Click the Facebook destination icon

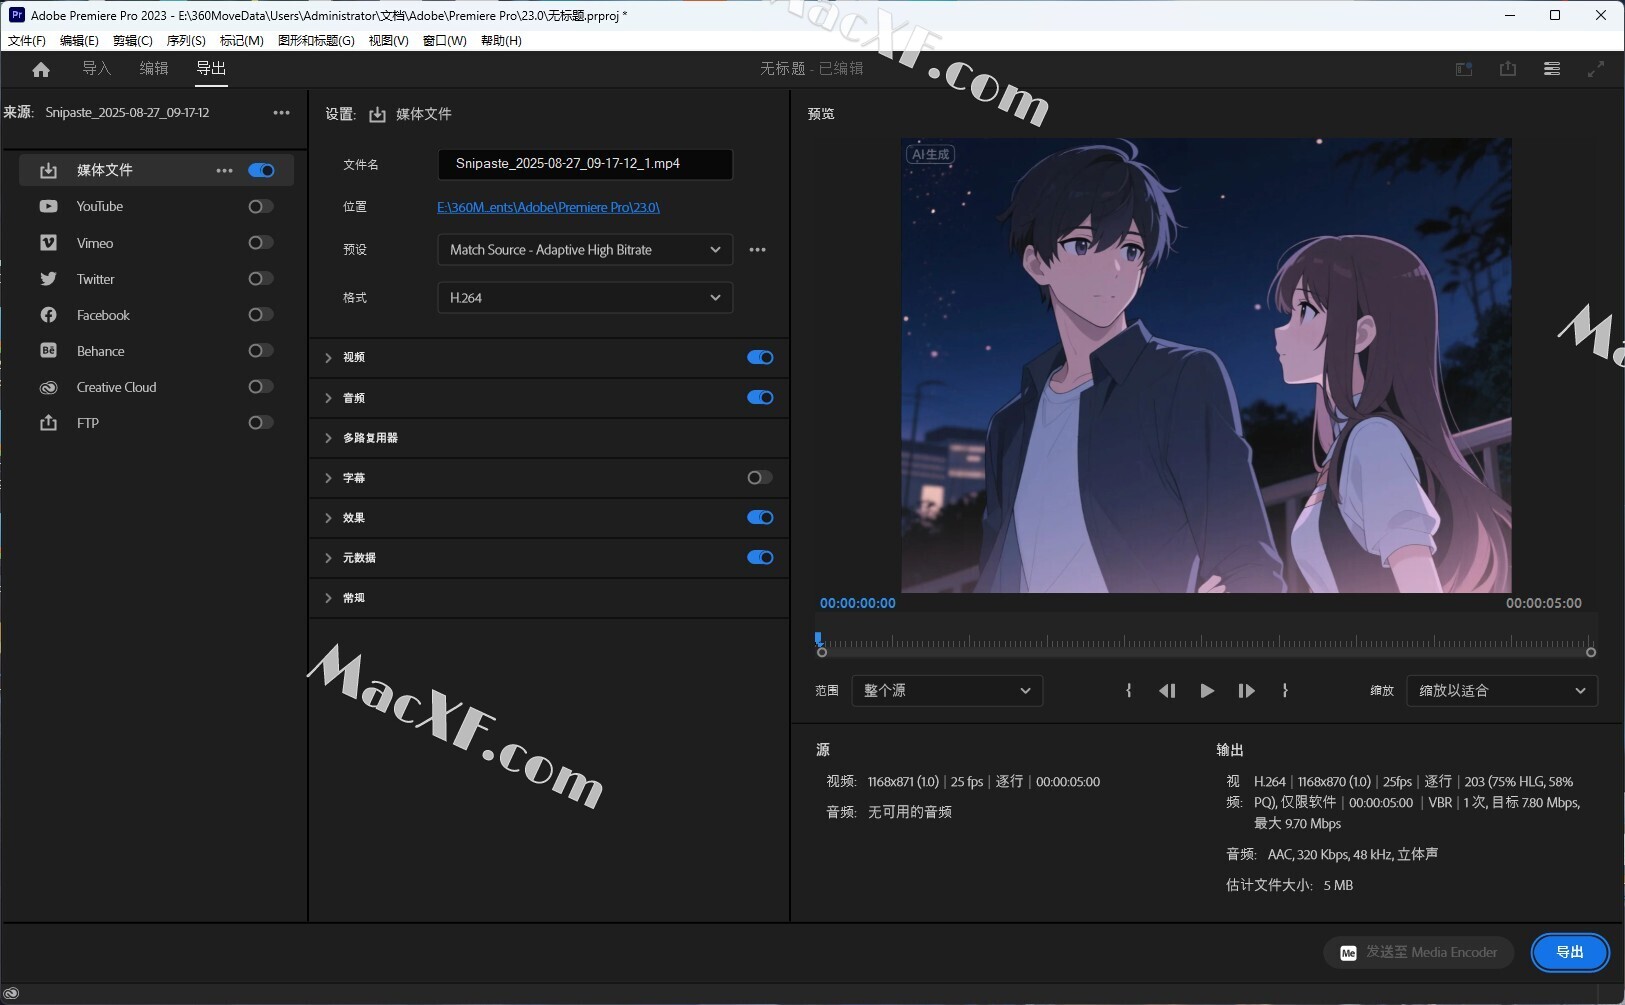coord(48,315)
